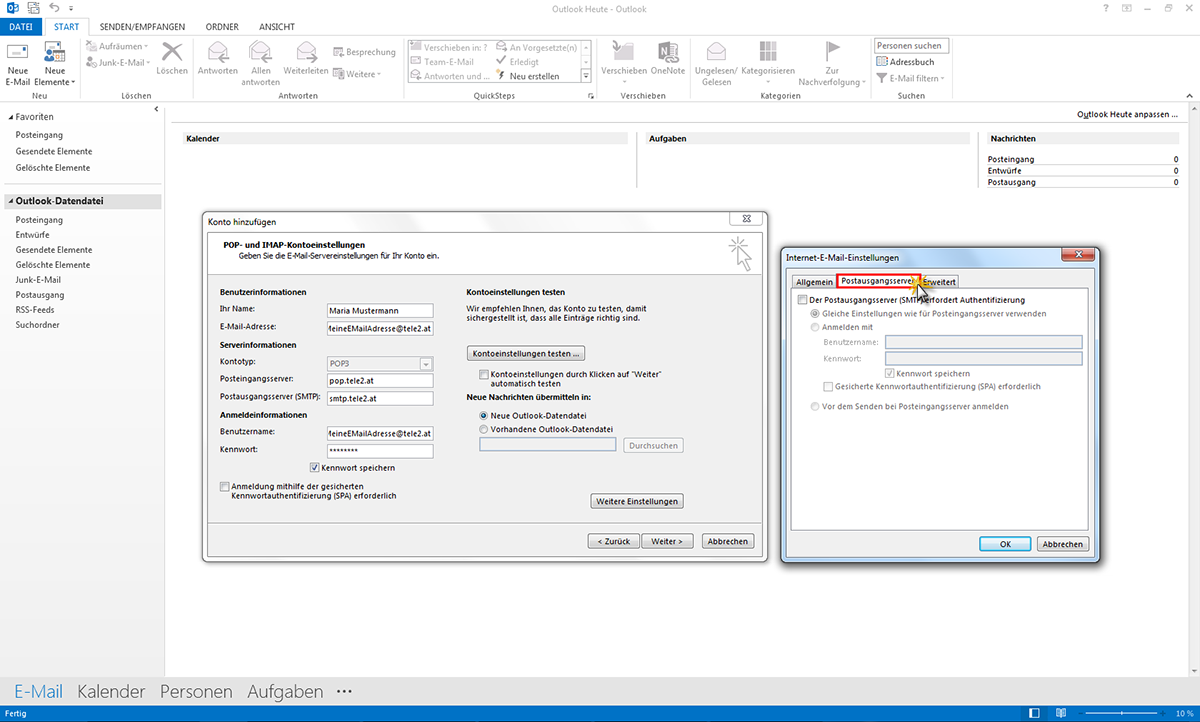
Task: Select Junk-E-Mail folder in sidebar
Action: 38,280
